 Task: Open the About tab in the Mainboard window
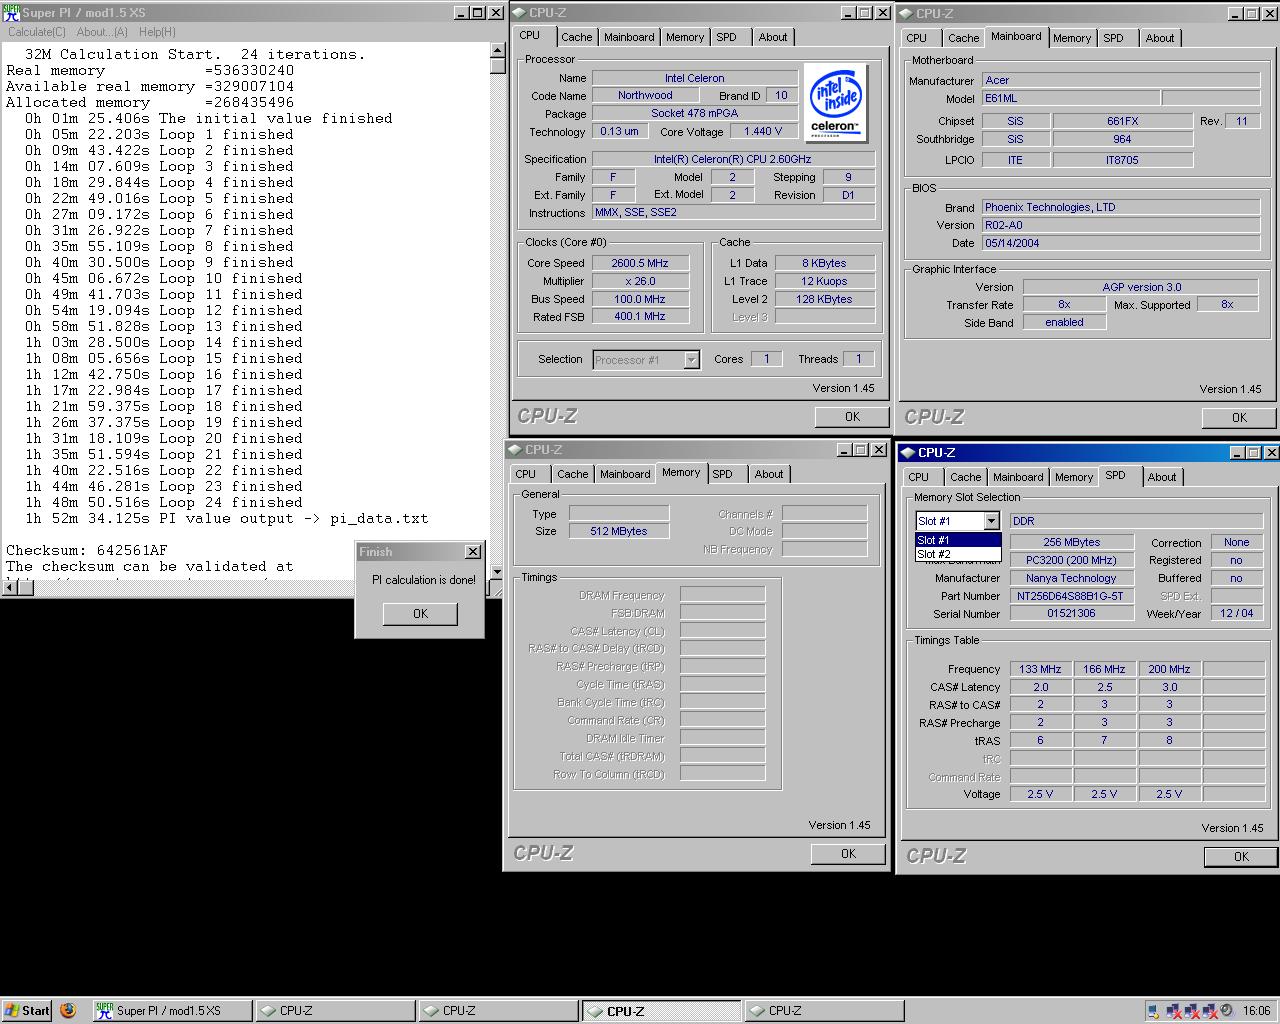[1160, 38]
